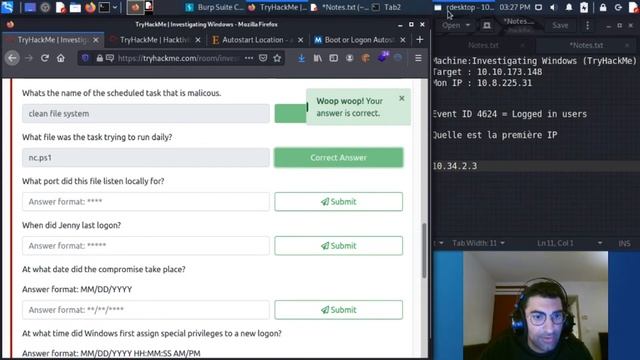
Task: Open the volume control in system tray
Action: [553, 7]
